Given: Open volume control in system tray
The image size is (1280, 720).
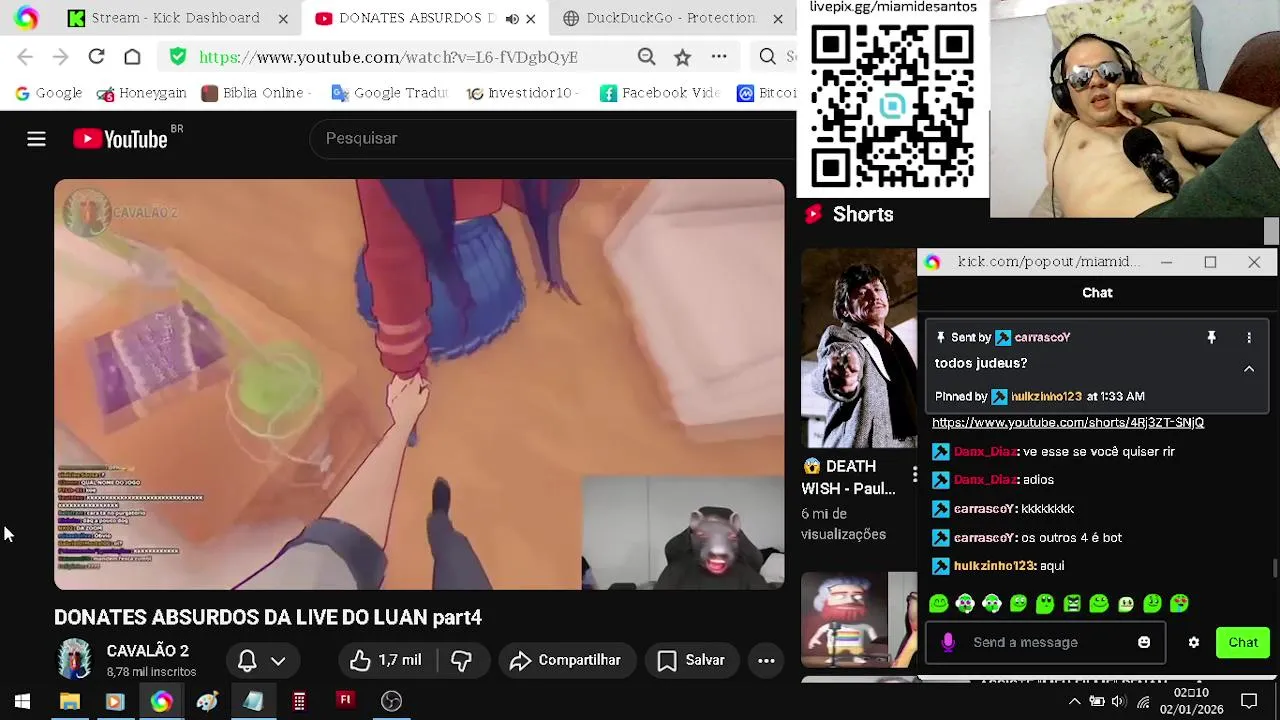Looking at the screenshot, I should click(x=1118, y=702).
